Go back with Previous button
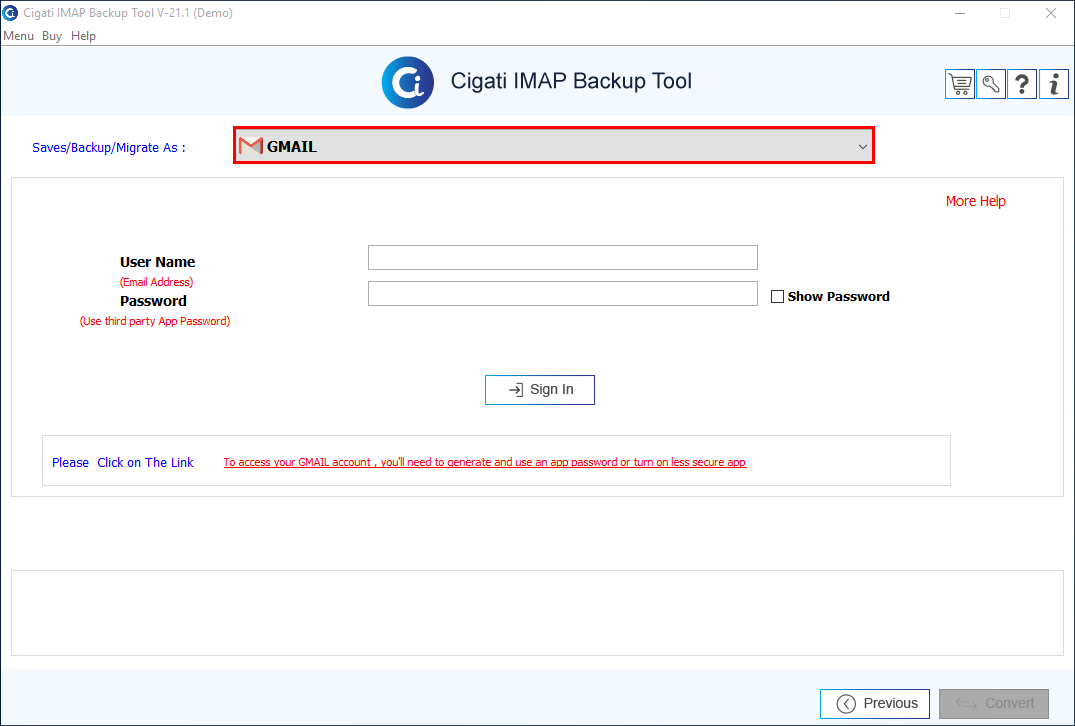The height and width of the screenshot is (726, 1075). [x=875, y=703]
